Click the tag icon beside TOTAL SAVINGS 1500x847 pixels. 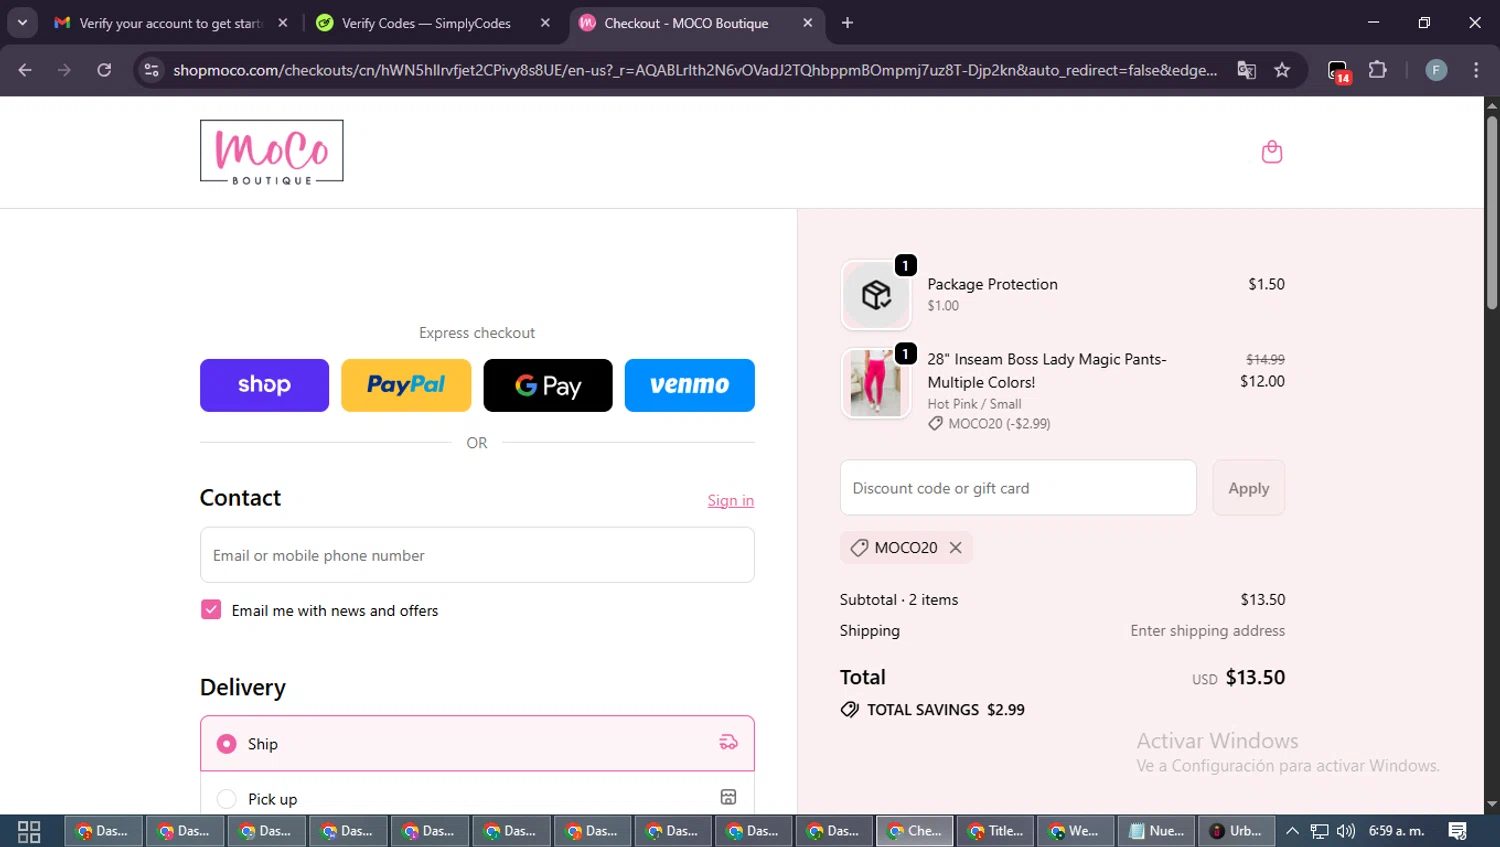point(850,710)
